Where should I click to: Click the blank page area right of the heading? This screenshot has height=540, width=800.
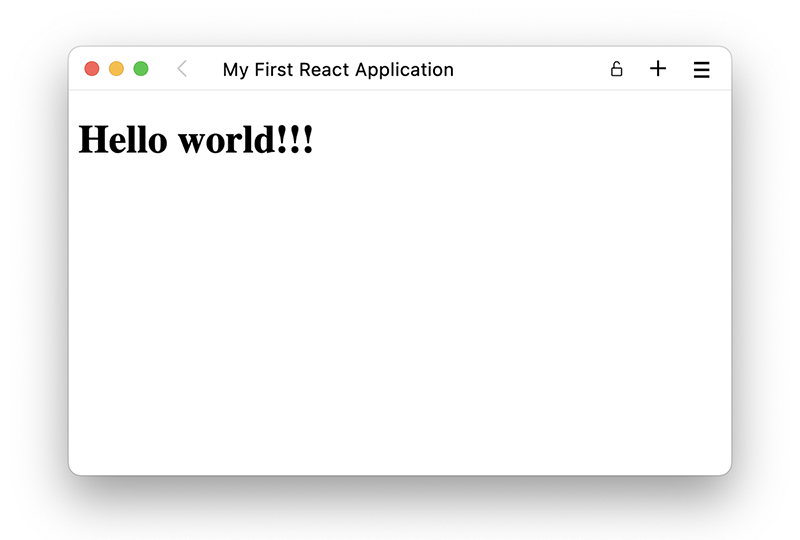click(x=520, y=140)
